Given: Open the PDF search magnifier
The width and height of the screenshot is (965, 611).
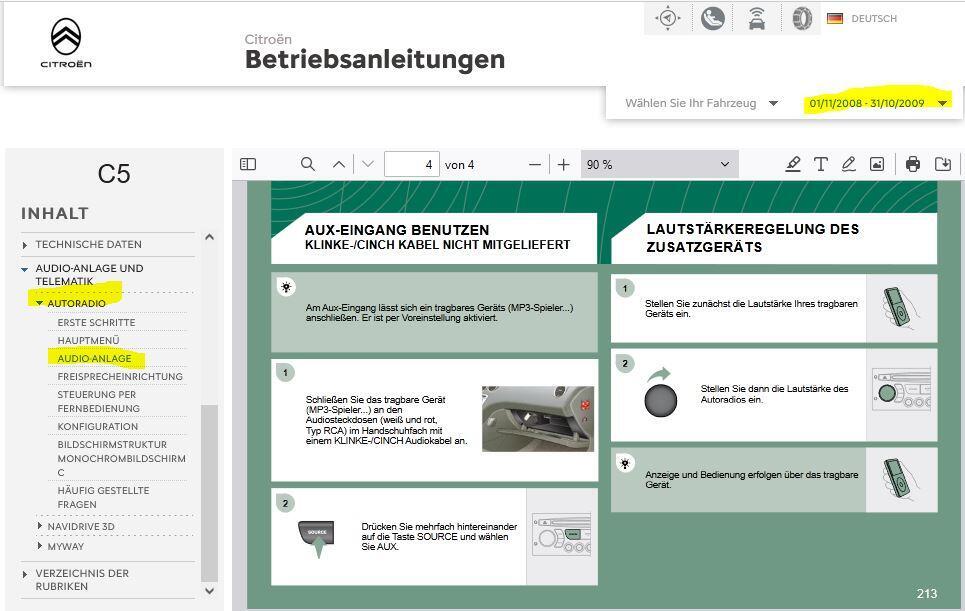Looking at the screenshot, I should point(308,164).
